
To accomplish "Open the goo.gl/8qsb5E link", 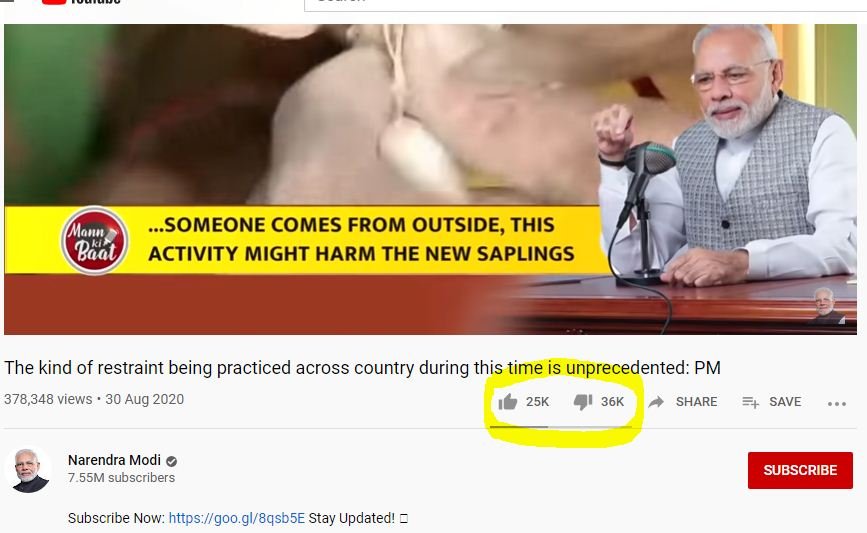I will pyautogui.click(x=237, y=518).
